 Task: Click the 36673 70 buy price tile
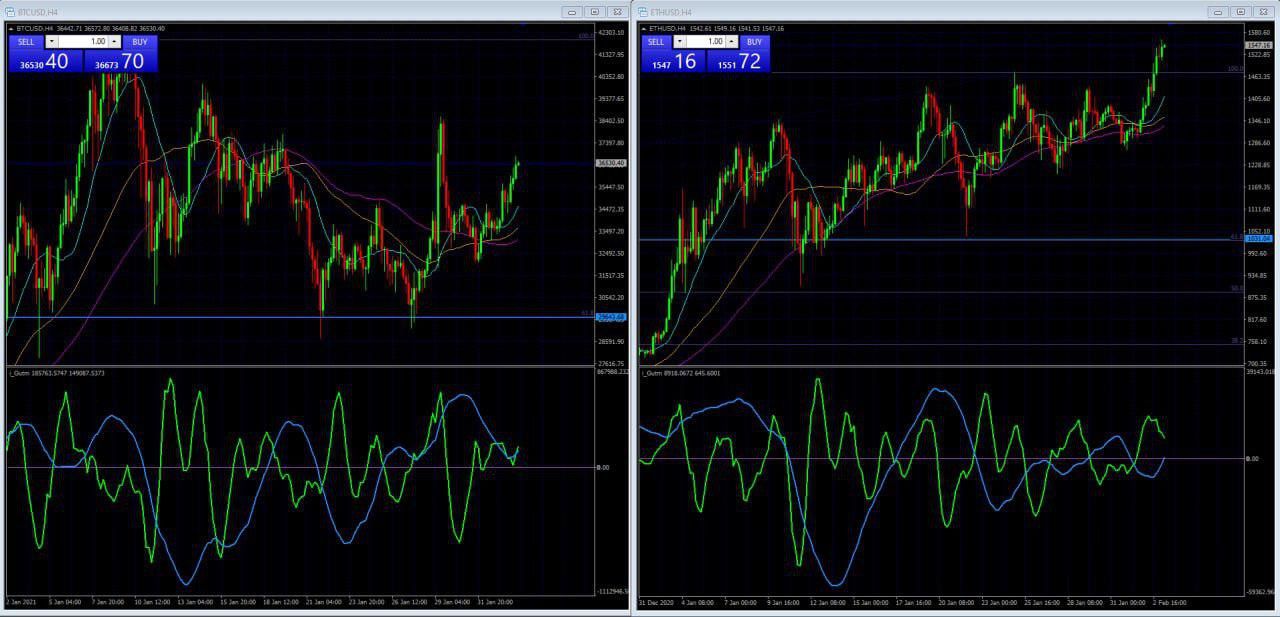[120, 62]
